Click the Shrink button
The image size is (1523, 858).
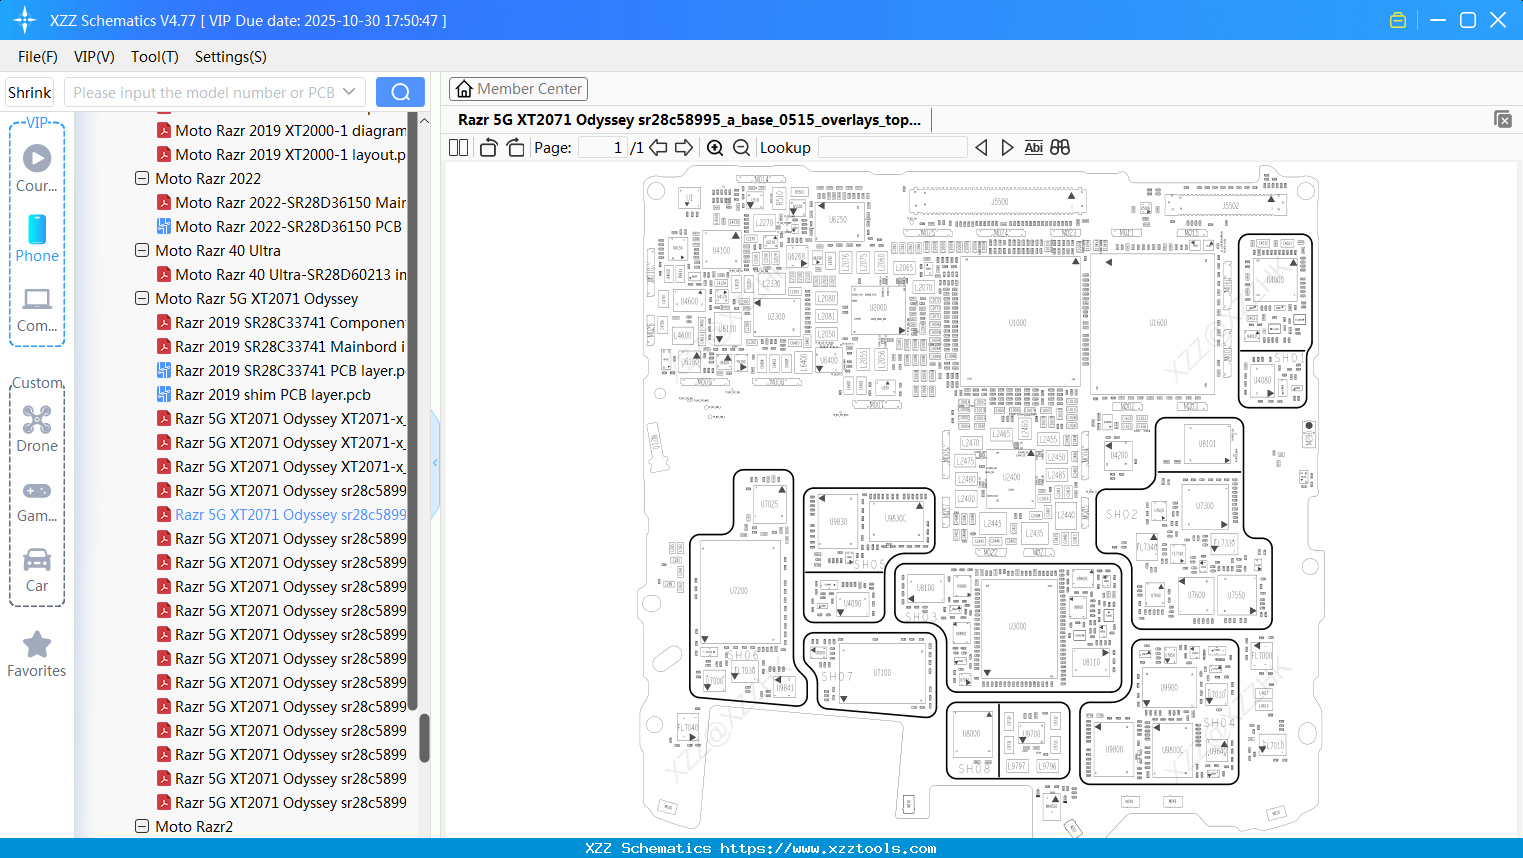[x=30, y=92]
